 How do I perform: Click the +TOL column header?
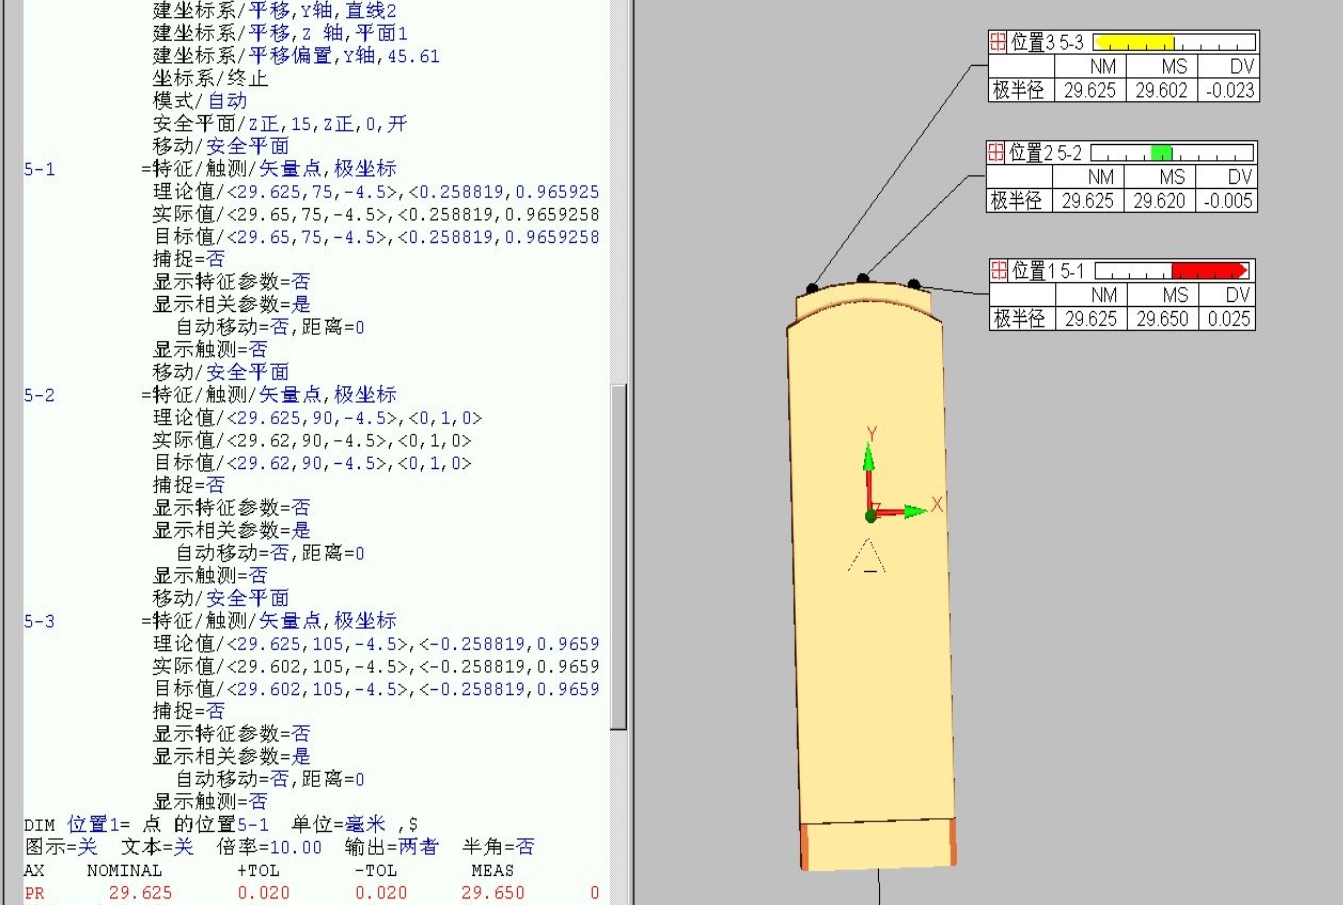(x=259, y=870)
